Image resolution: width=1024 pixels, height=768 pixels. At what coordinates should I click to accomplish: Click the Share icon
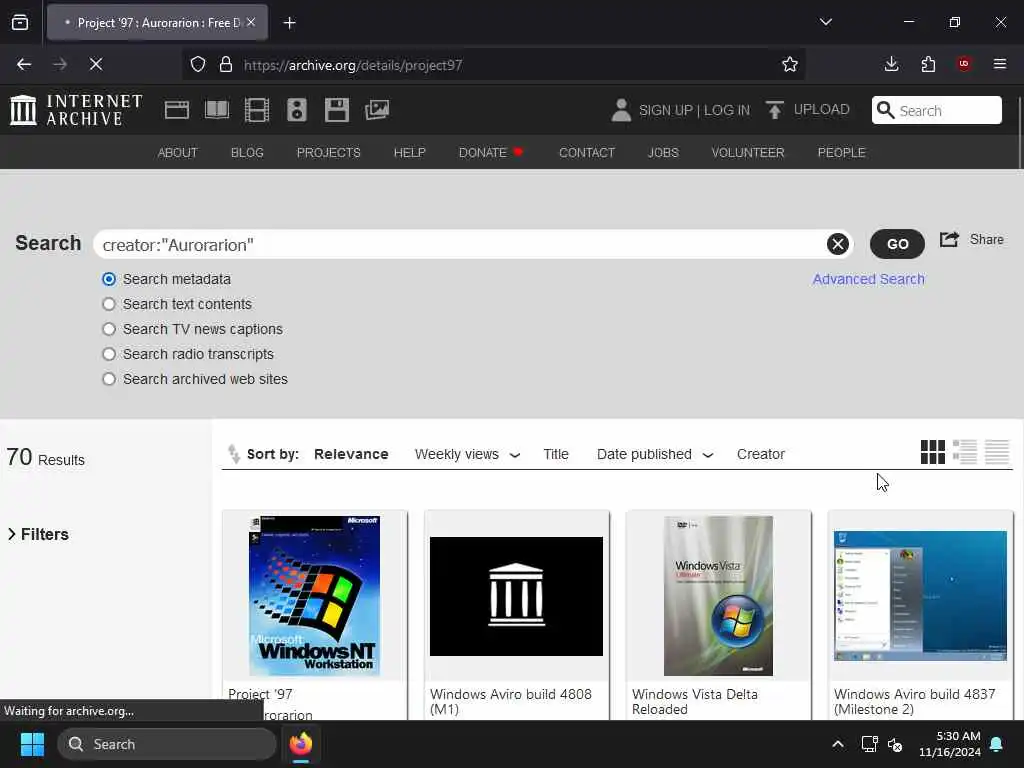950,240
